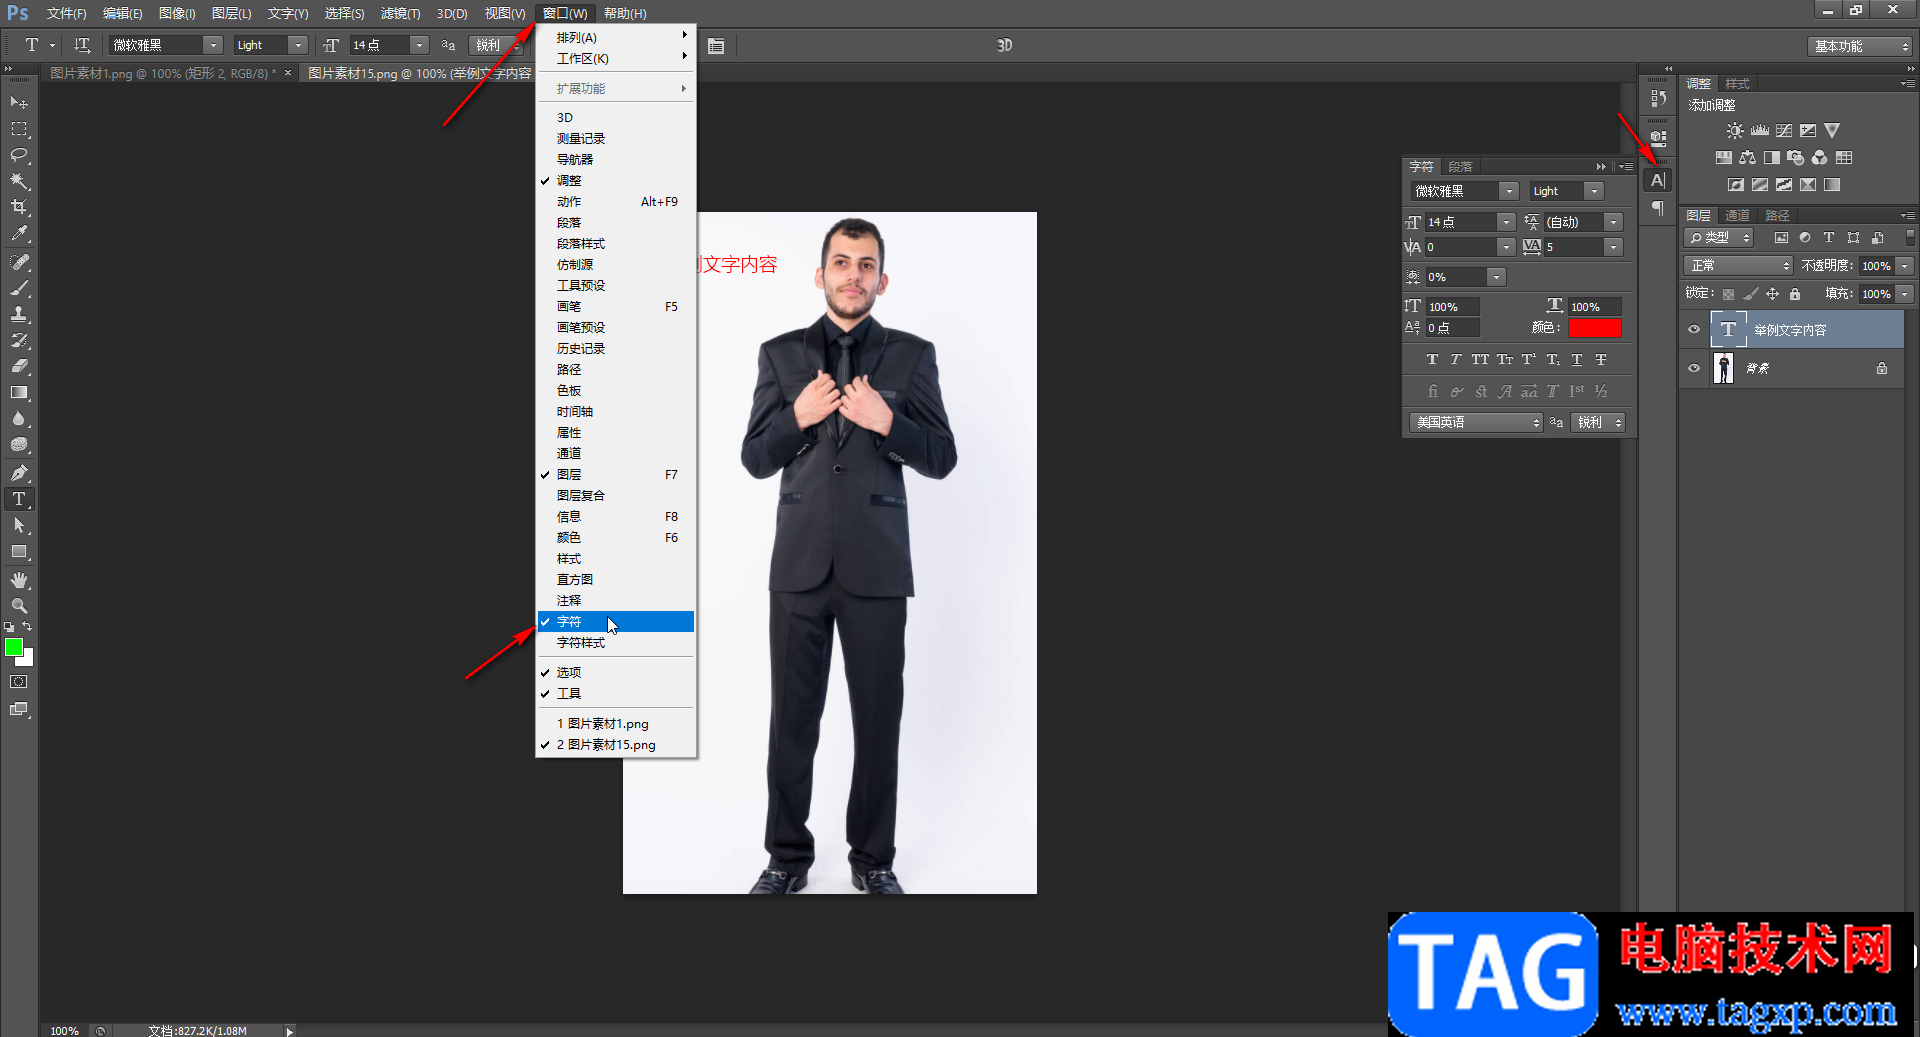
Task: Apply Strikethrough style in Character panel
Action: 1601,359
